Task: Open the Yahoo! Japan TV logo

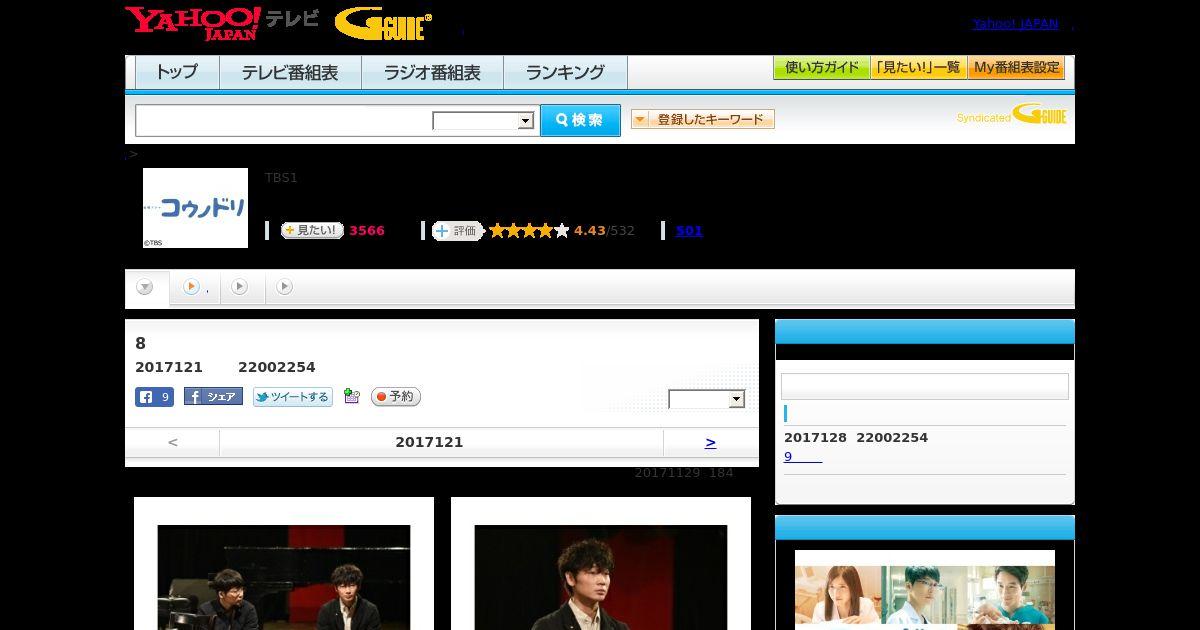Action: point(222,23)
